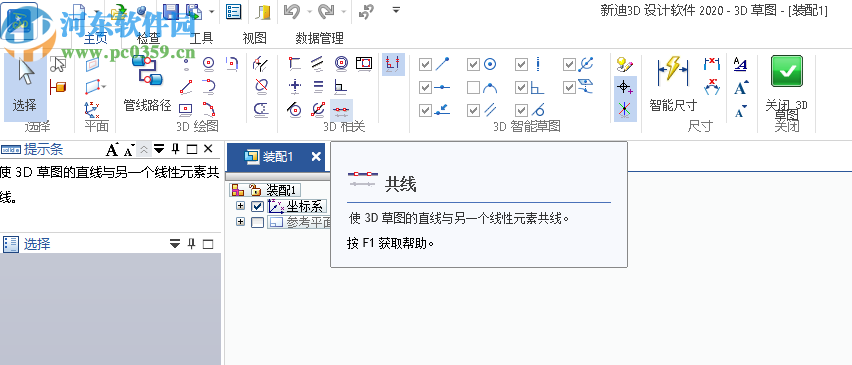Apply the perpendicular relation
The width and height of the screenshot is (852, 365).
coord(341,86)
